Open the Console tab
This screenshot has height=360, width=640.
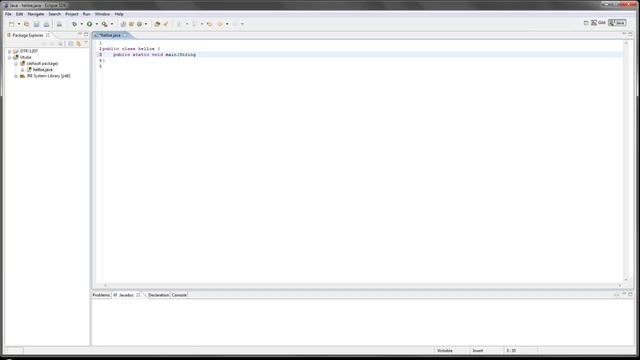pos(179,295)
